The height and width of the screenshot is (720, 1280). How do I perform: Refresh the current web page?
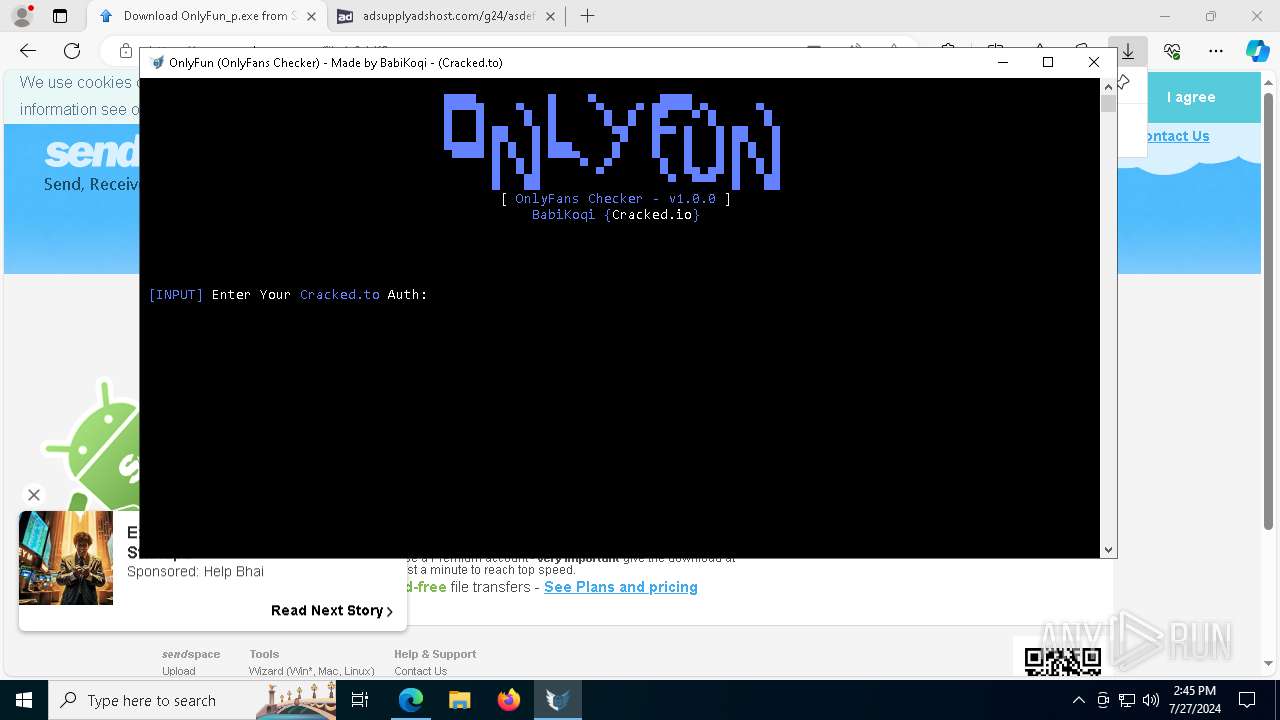pos(72,51)
